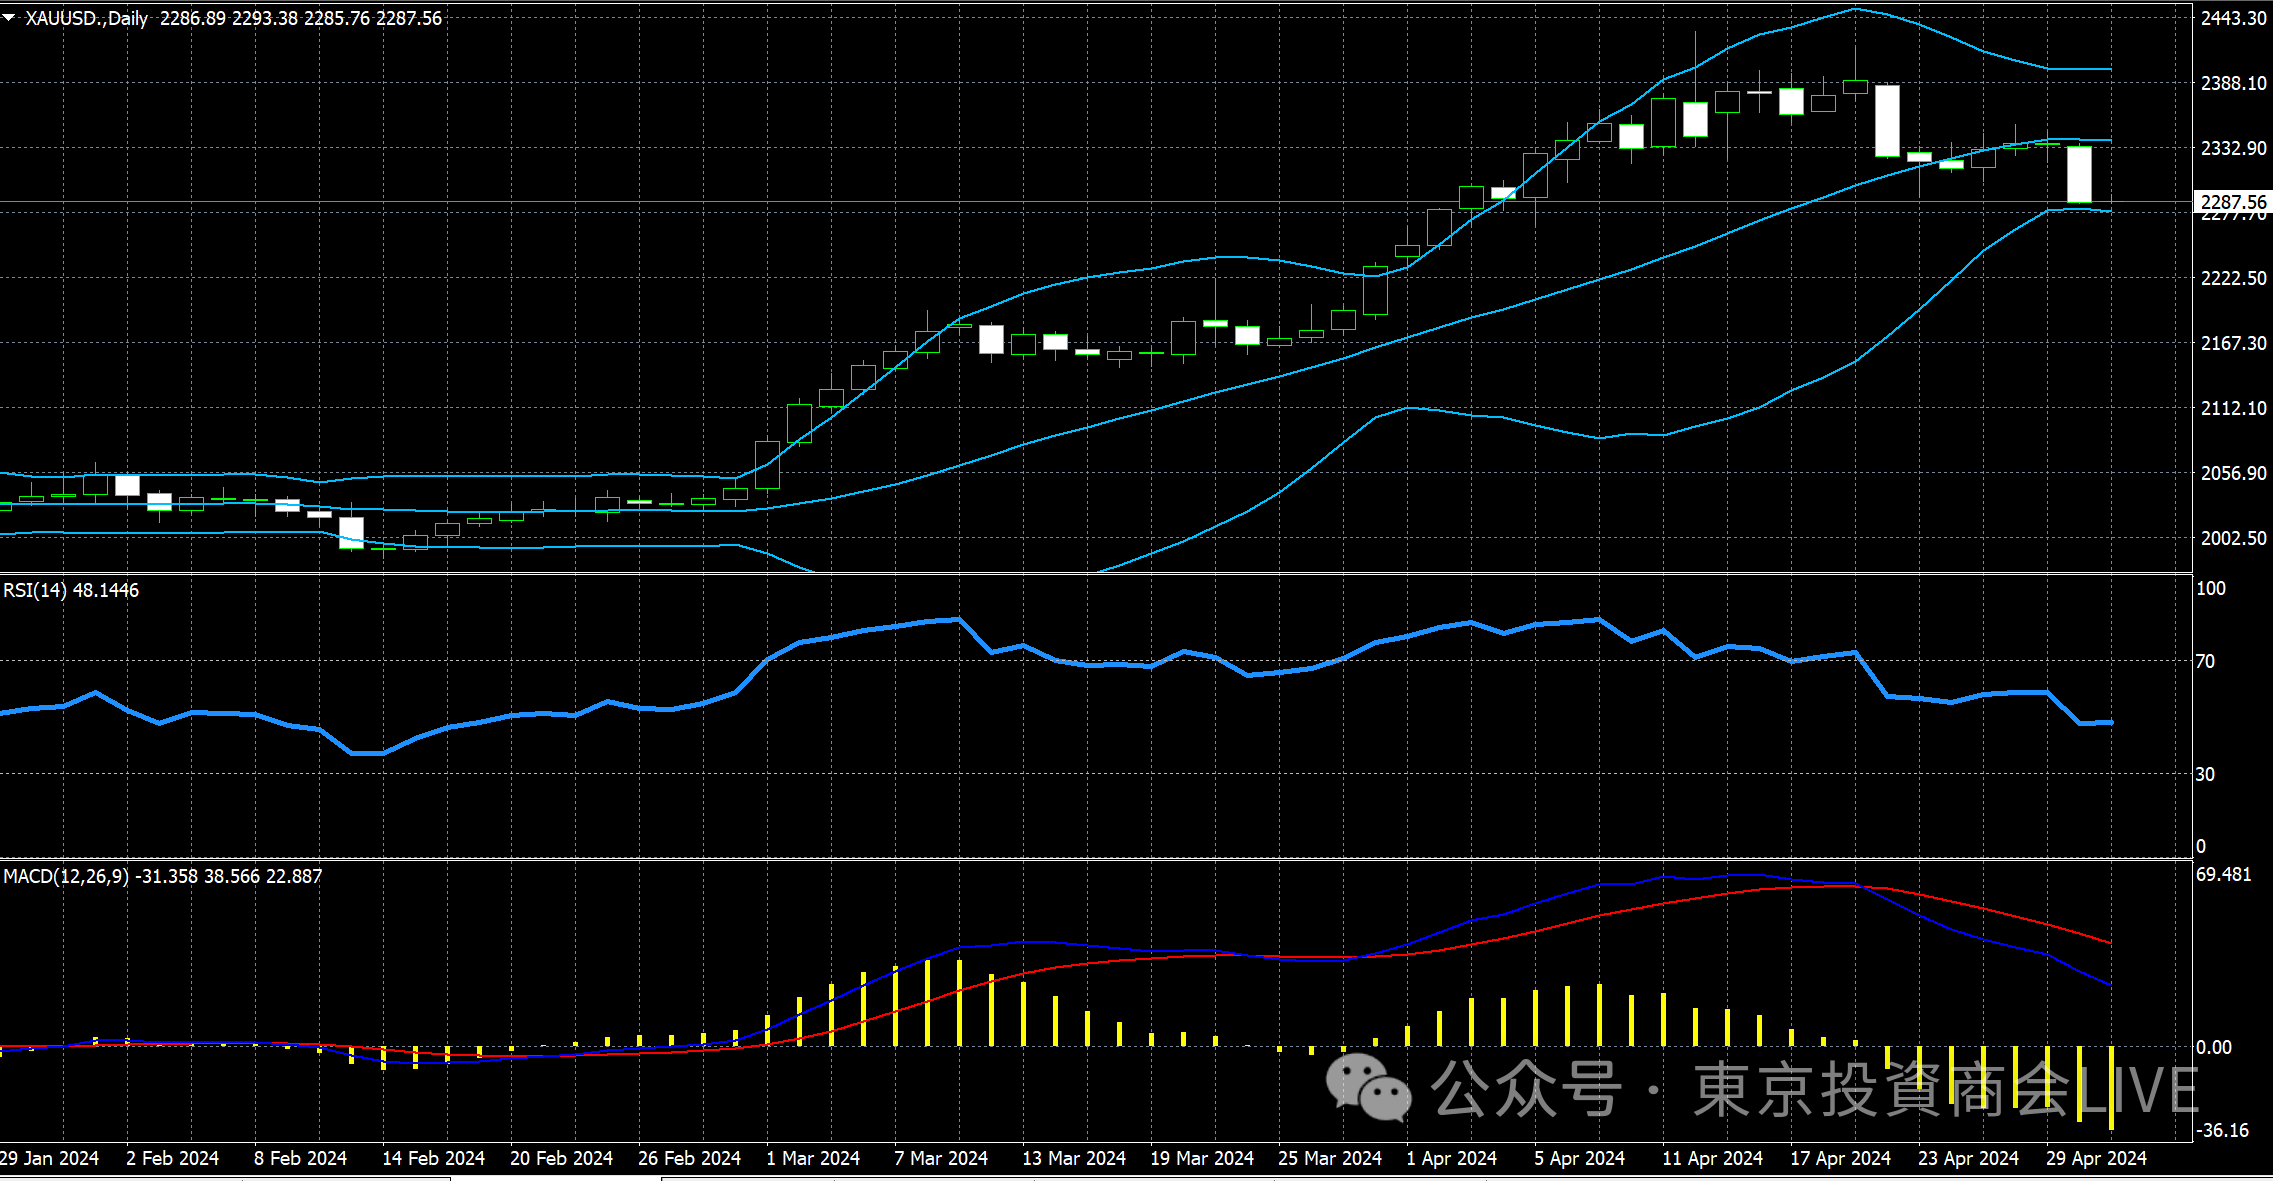This screenshot has width=2273, height=1181.
Task: Click the 2002.50 price axis label
Action: point(2233,538)
